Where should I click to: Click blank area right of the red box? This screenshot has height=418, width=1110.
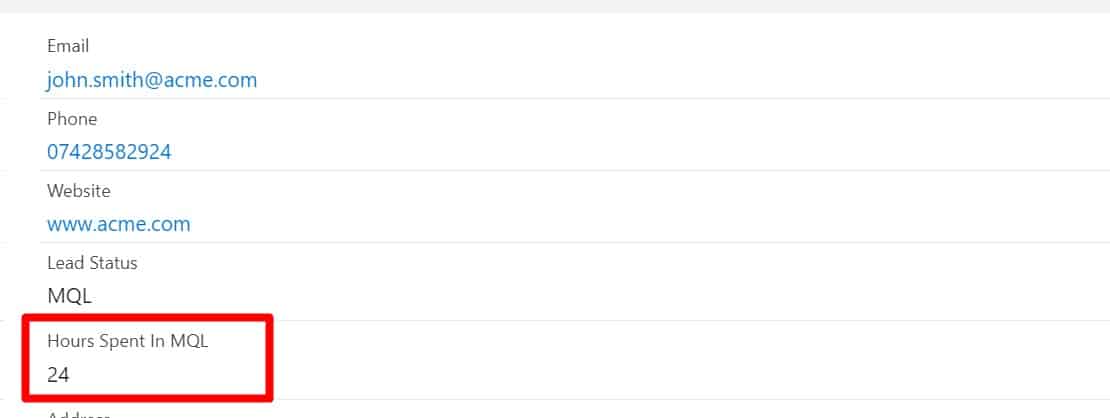[x=650, y=360]
